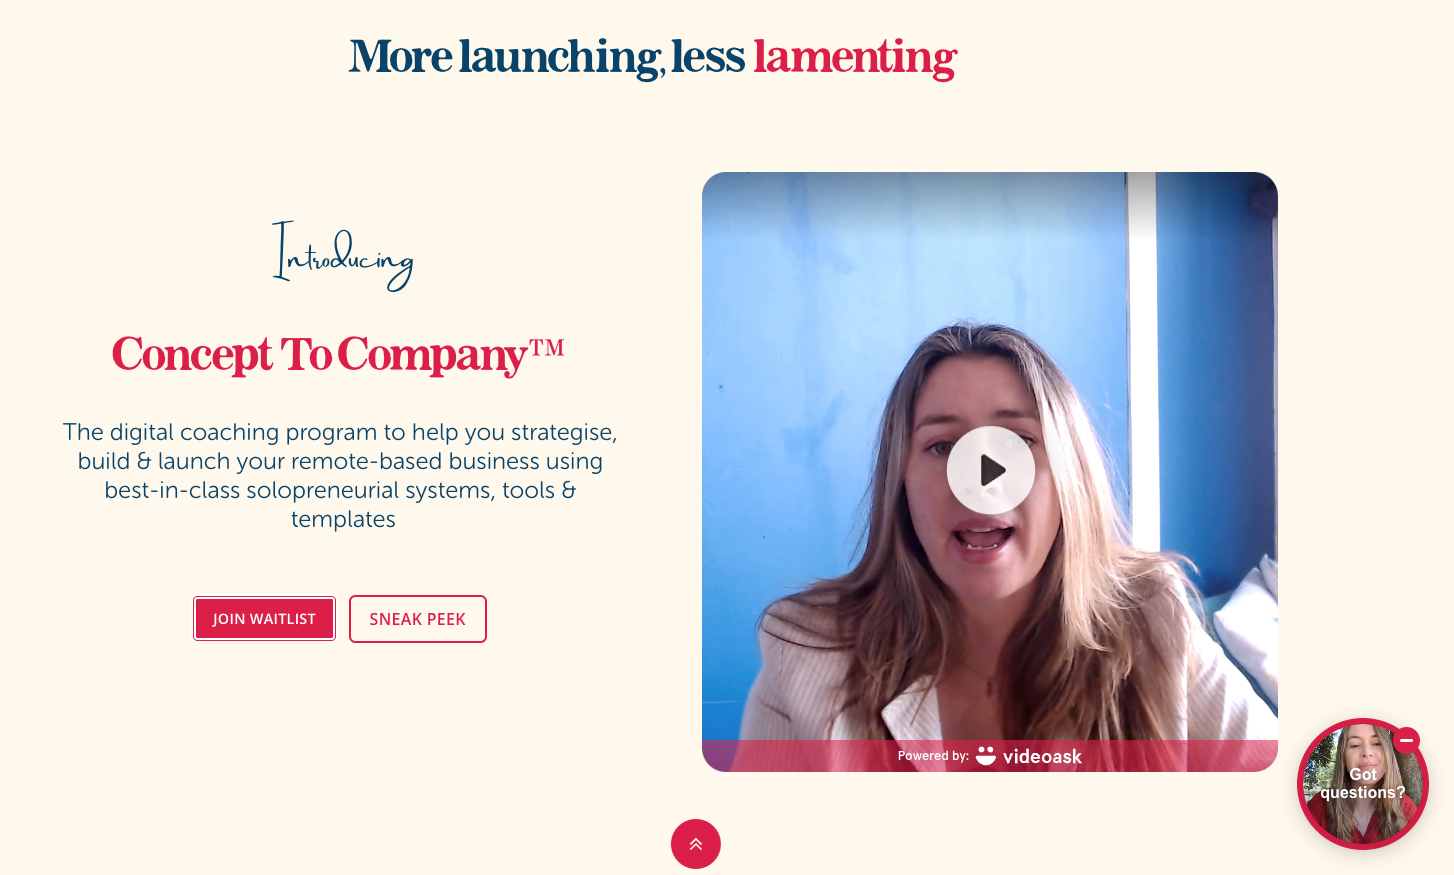1454x875 pixels.
Task: Play the videoask intro video
Action: 990,470
